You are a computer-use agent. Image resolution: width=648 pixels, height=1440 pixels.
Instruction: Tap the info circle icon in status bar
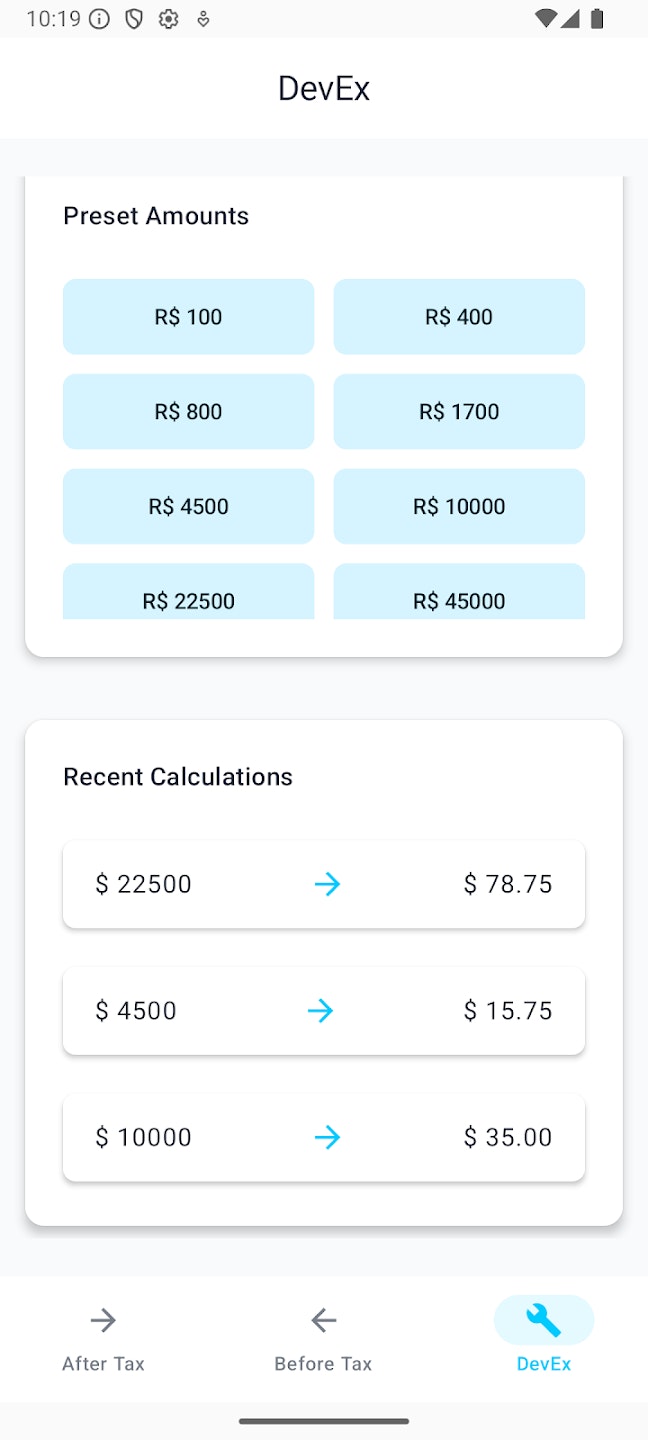[99, 18]
